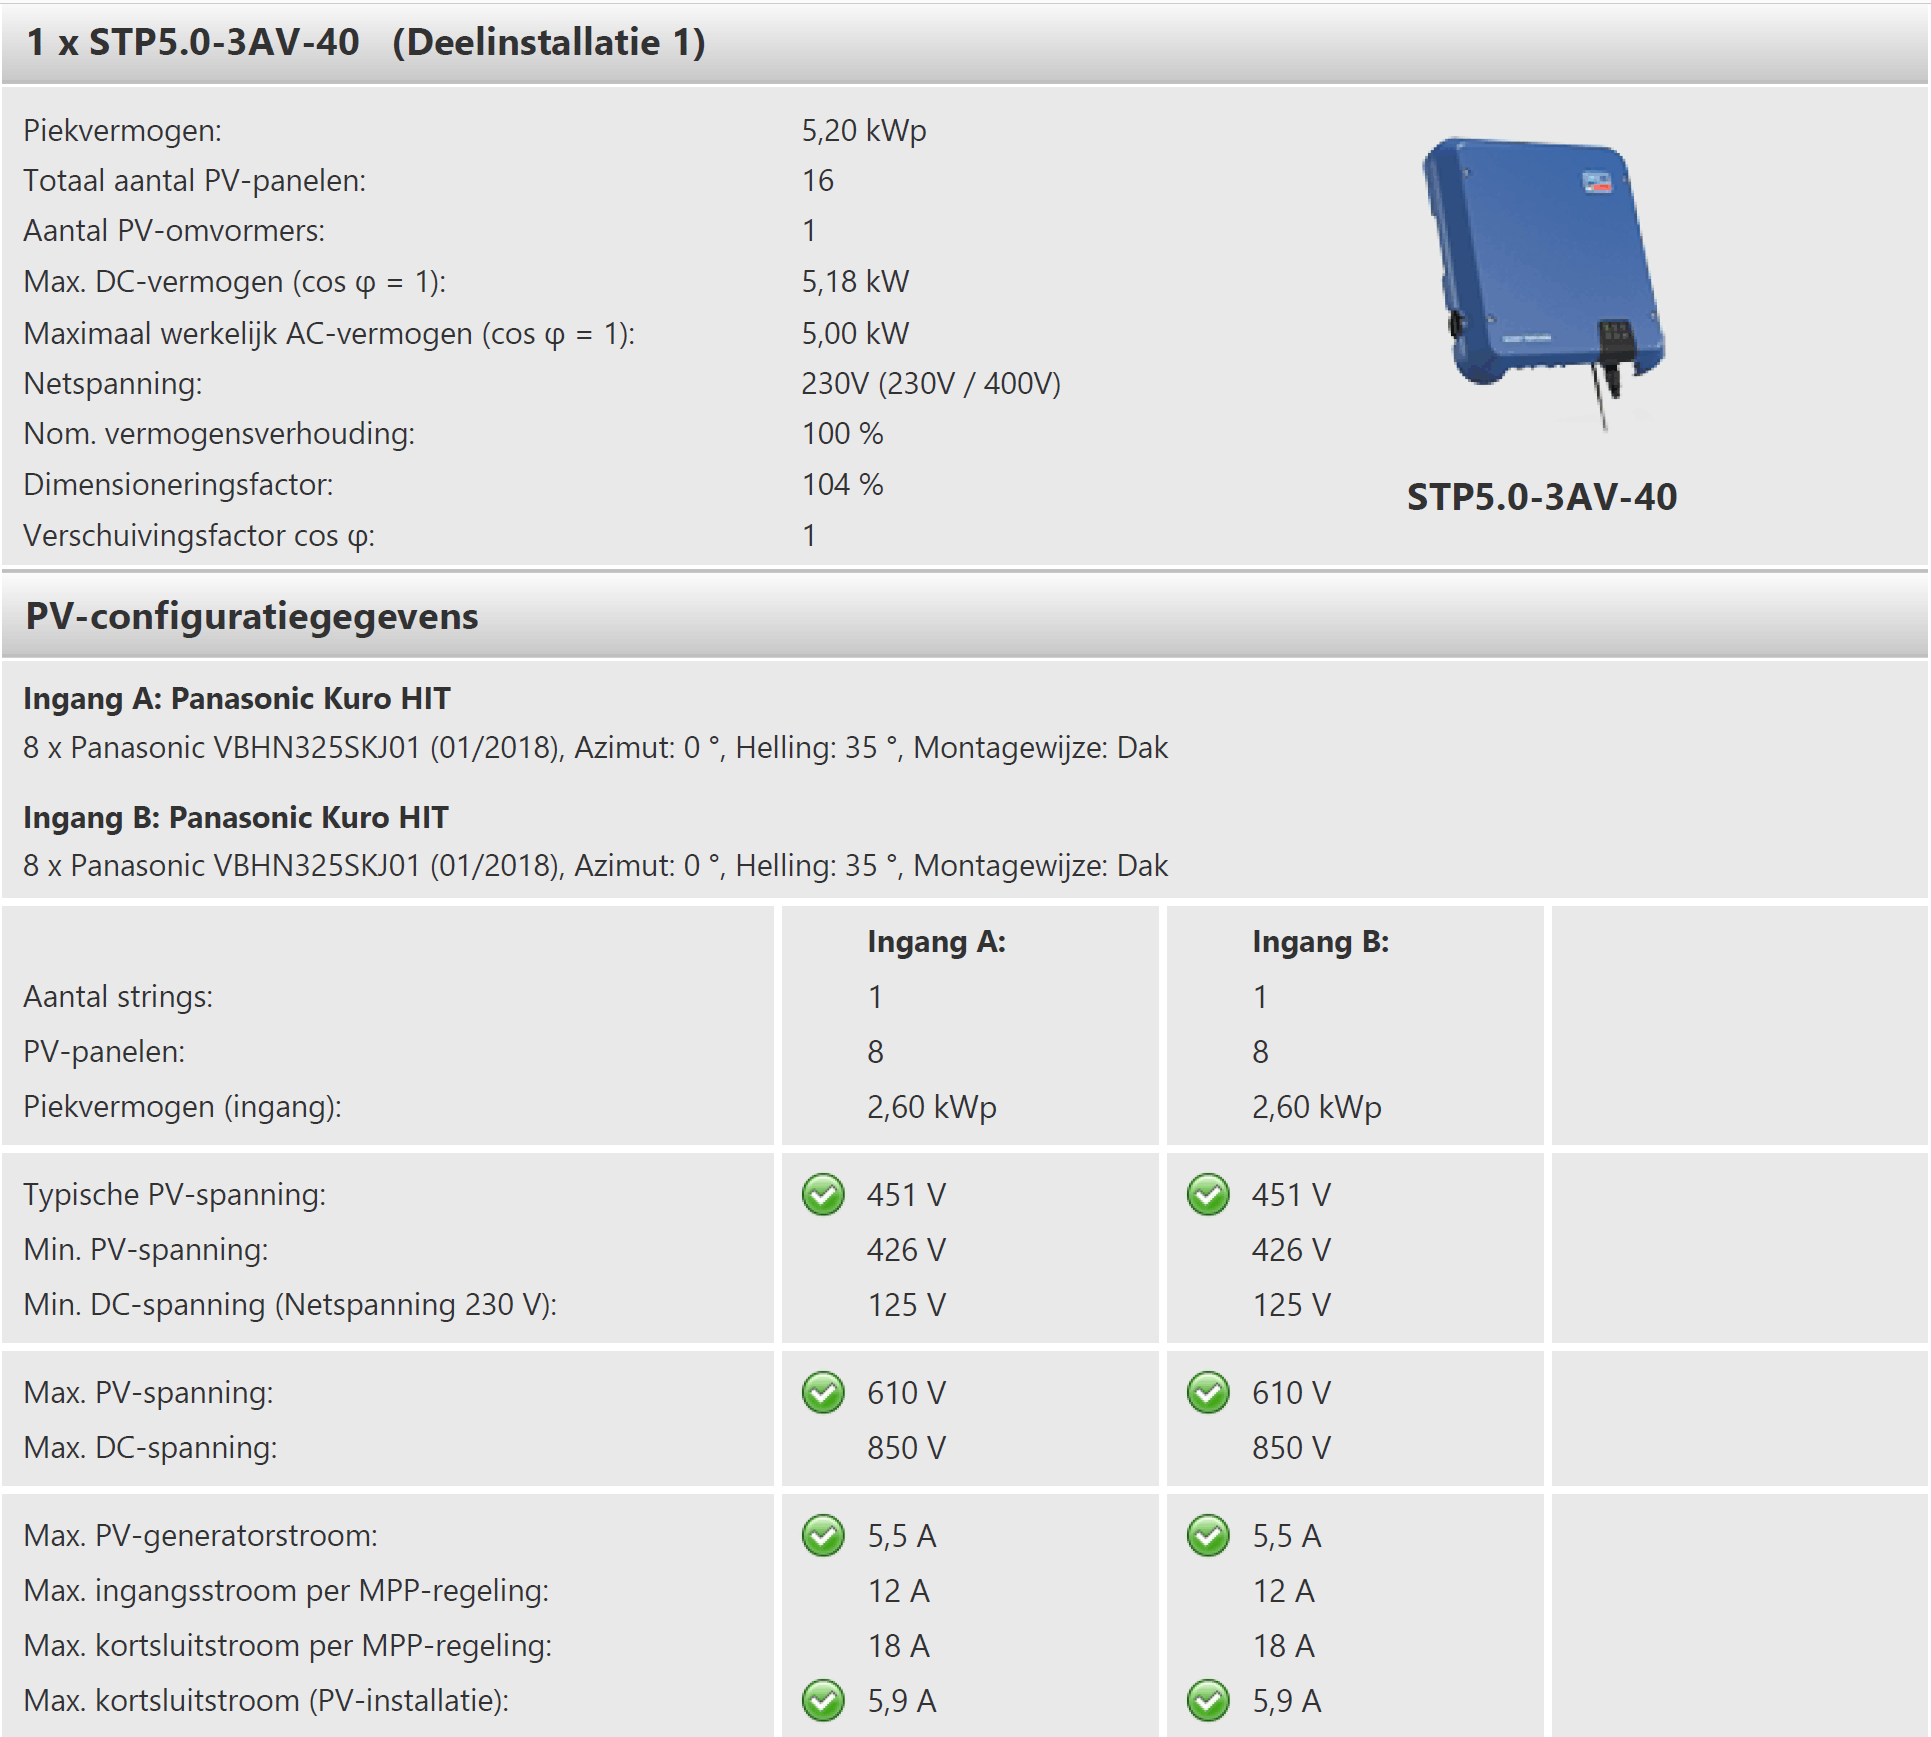Screen dimensions: 1931x1737
Task: Click green check beside Ingang B 610 V
Action: coord(1208,1392)
